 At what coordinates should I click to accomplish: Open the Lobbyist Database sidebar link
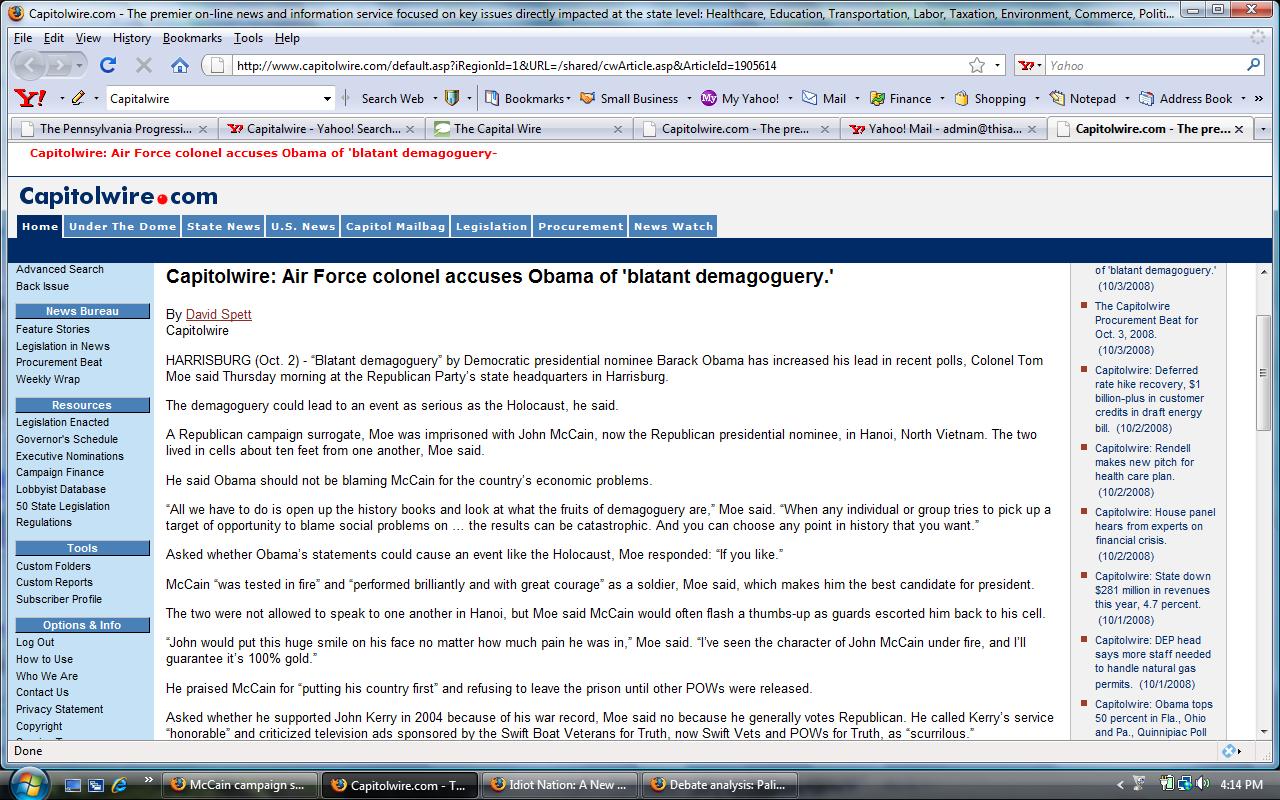click(60, 489)
